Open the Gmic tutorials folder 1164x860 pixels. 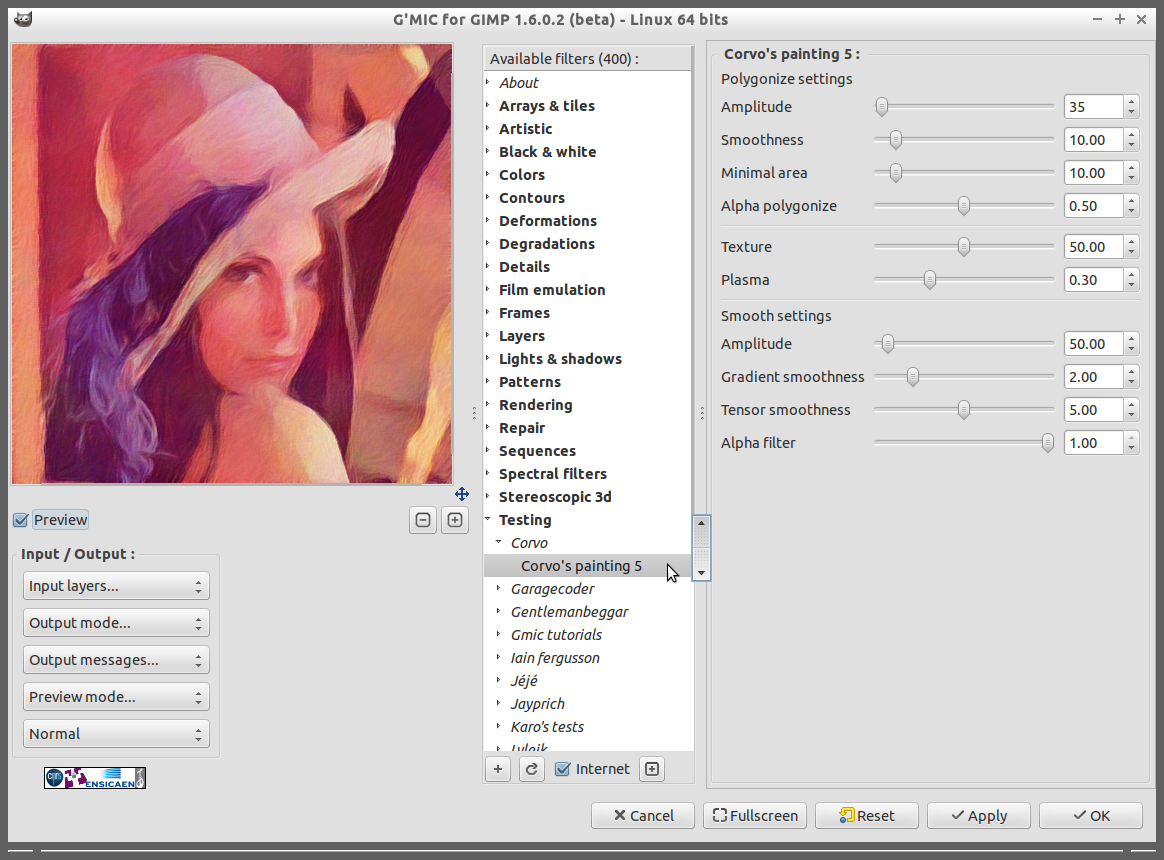(x=556, y=635)
